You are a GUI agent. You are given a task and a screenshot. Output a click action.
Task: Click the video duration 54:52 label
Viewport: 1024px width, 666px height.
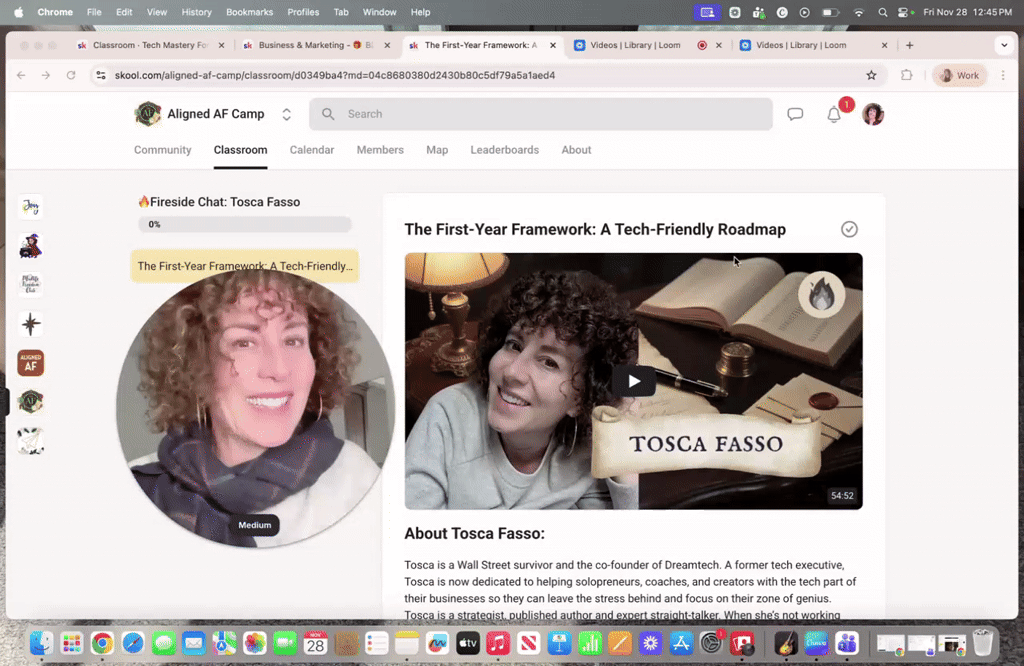pos(842,496)
